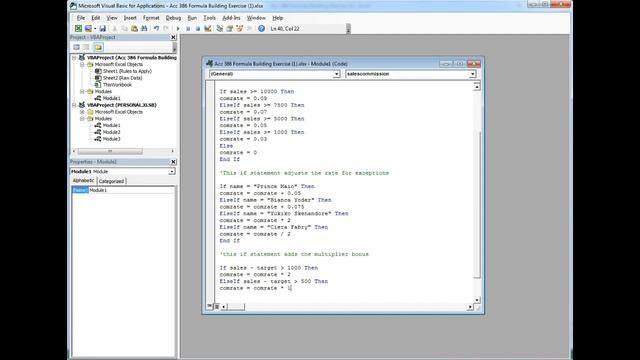Screen dimensions: 640x360
Task: Open the Help menu
Action: (278, 18)
